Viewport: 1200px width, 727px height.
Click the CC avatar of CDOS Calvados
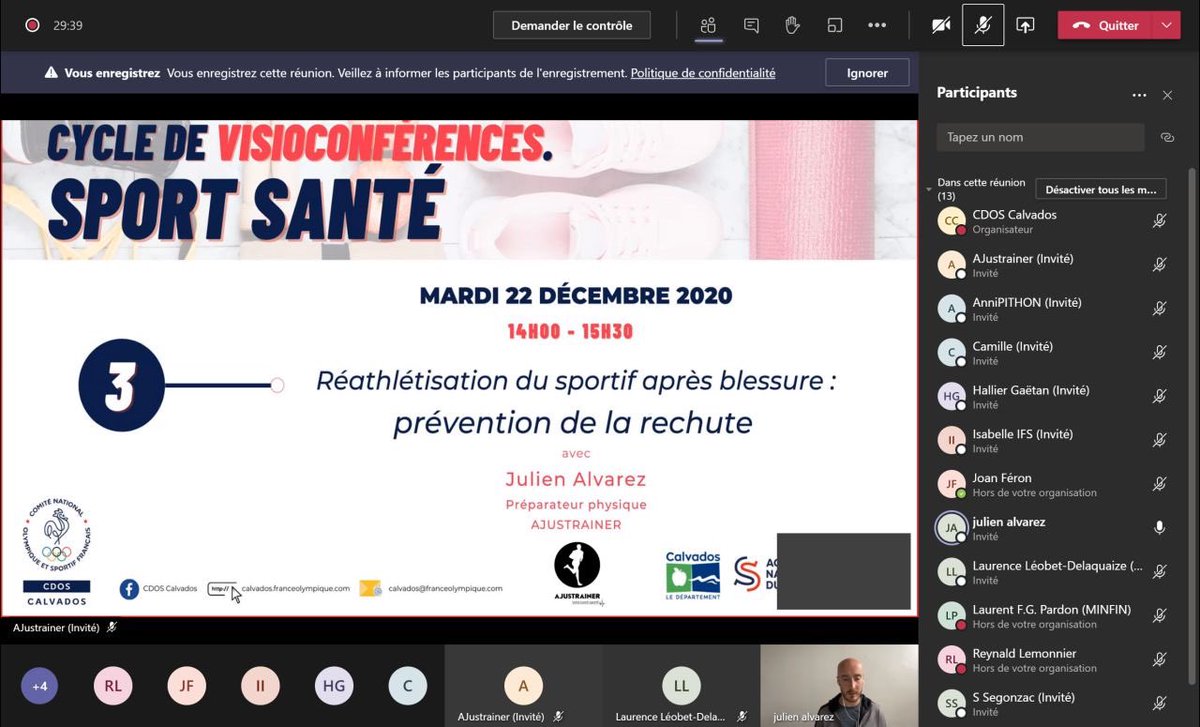951,221
